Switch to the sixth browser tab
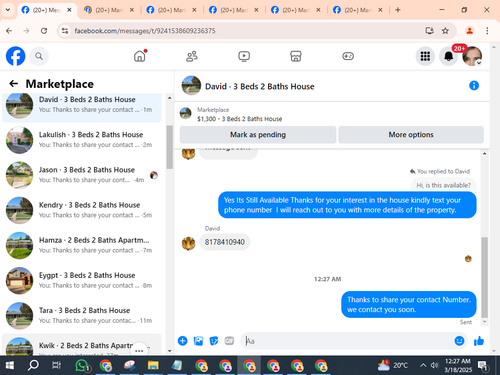 point(358,10)
